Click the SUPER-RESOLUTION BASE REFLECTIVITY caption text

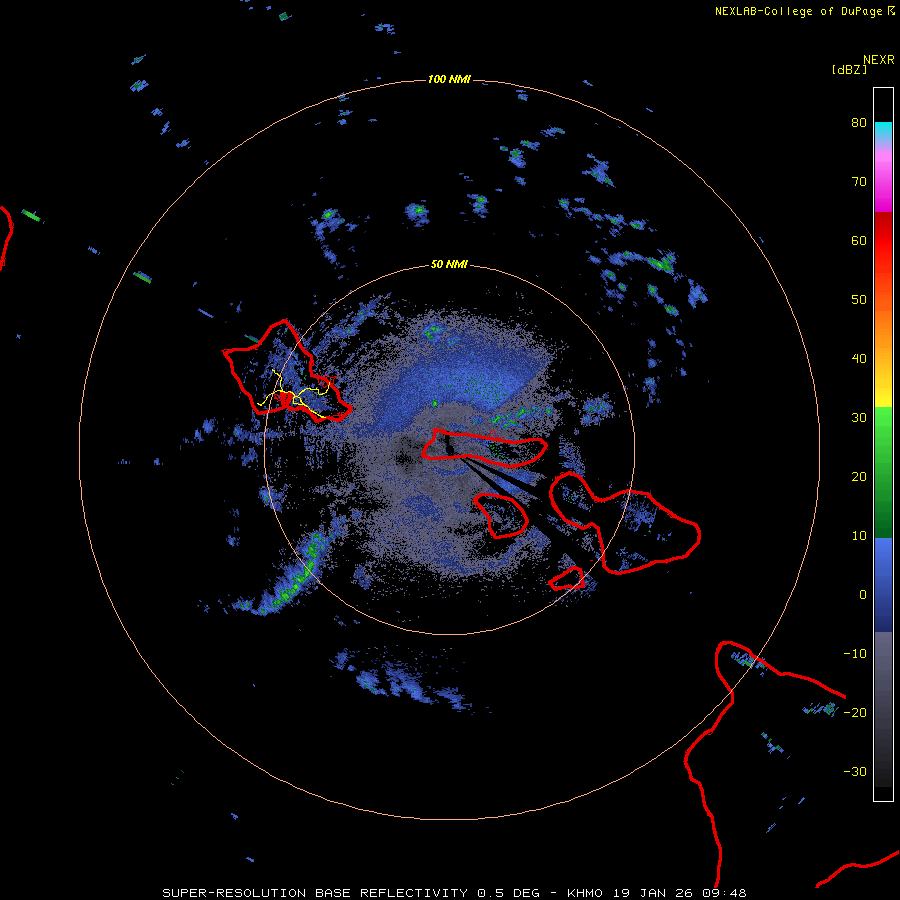tap(315, 893)
